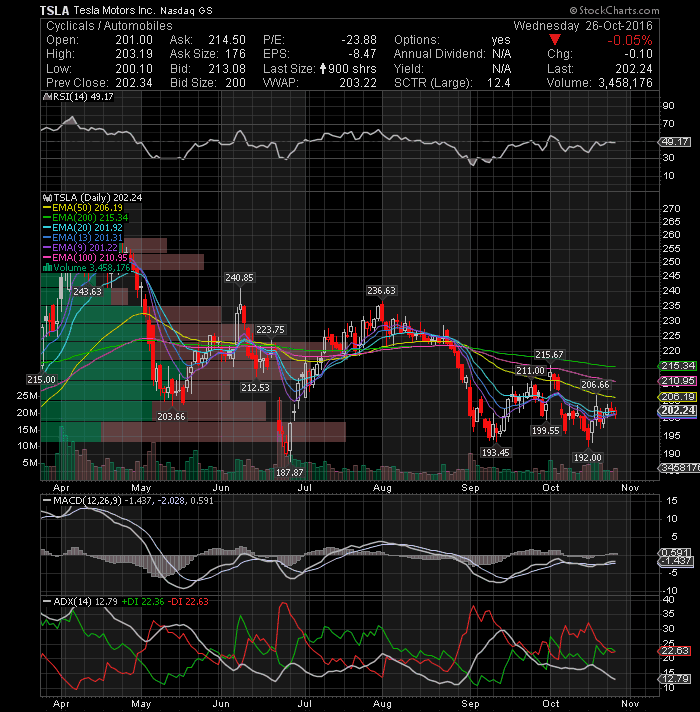Click the green EMA(200) legend color marker

pos(47,218)
